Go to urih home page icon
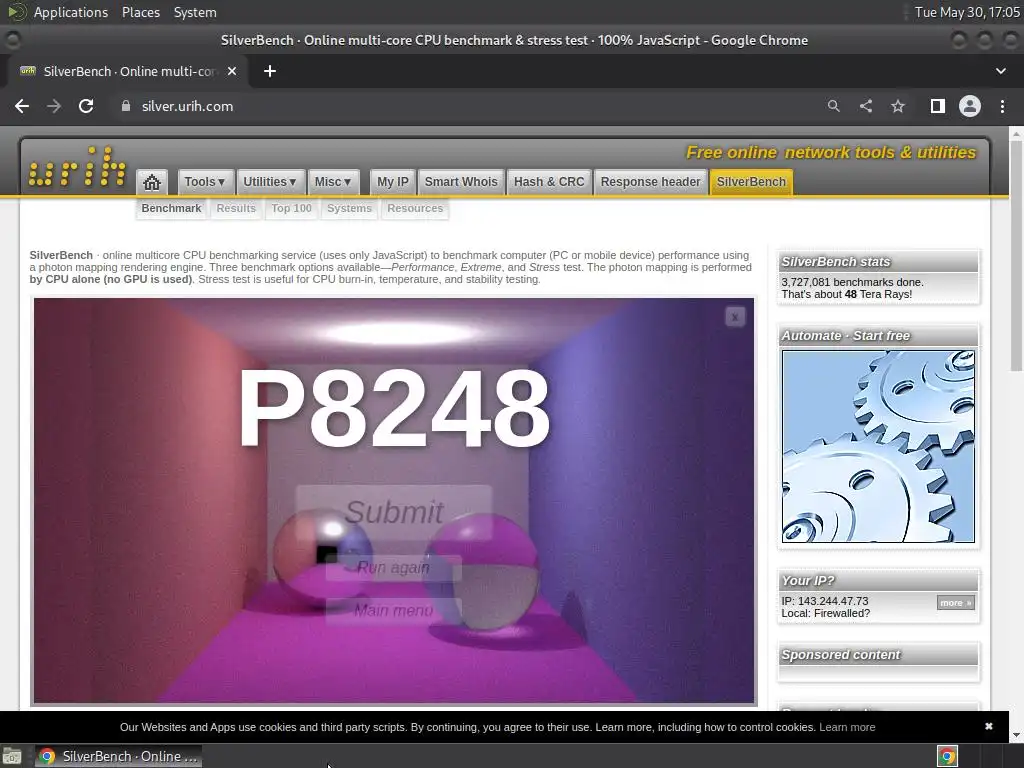 tap(152, 182)
